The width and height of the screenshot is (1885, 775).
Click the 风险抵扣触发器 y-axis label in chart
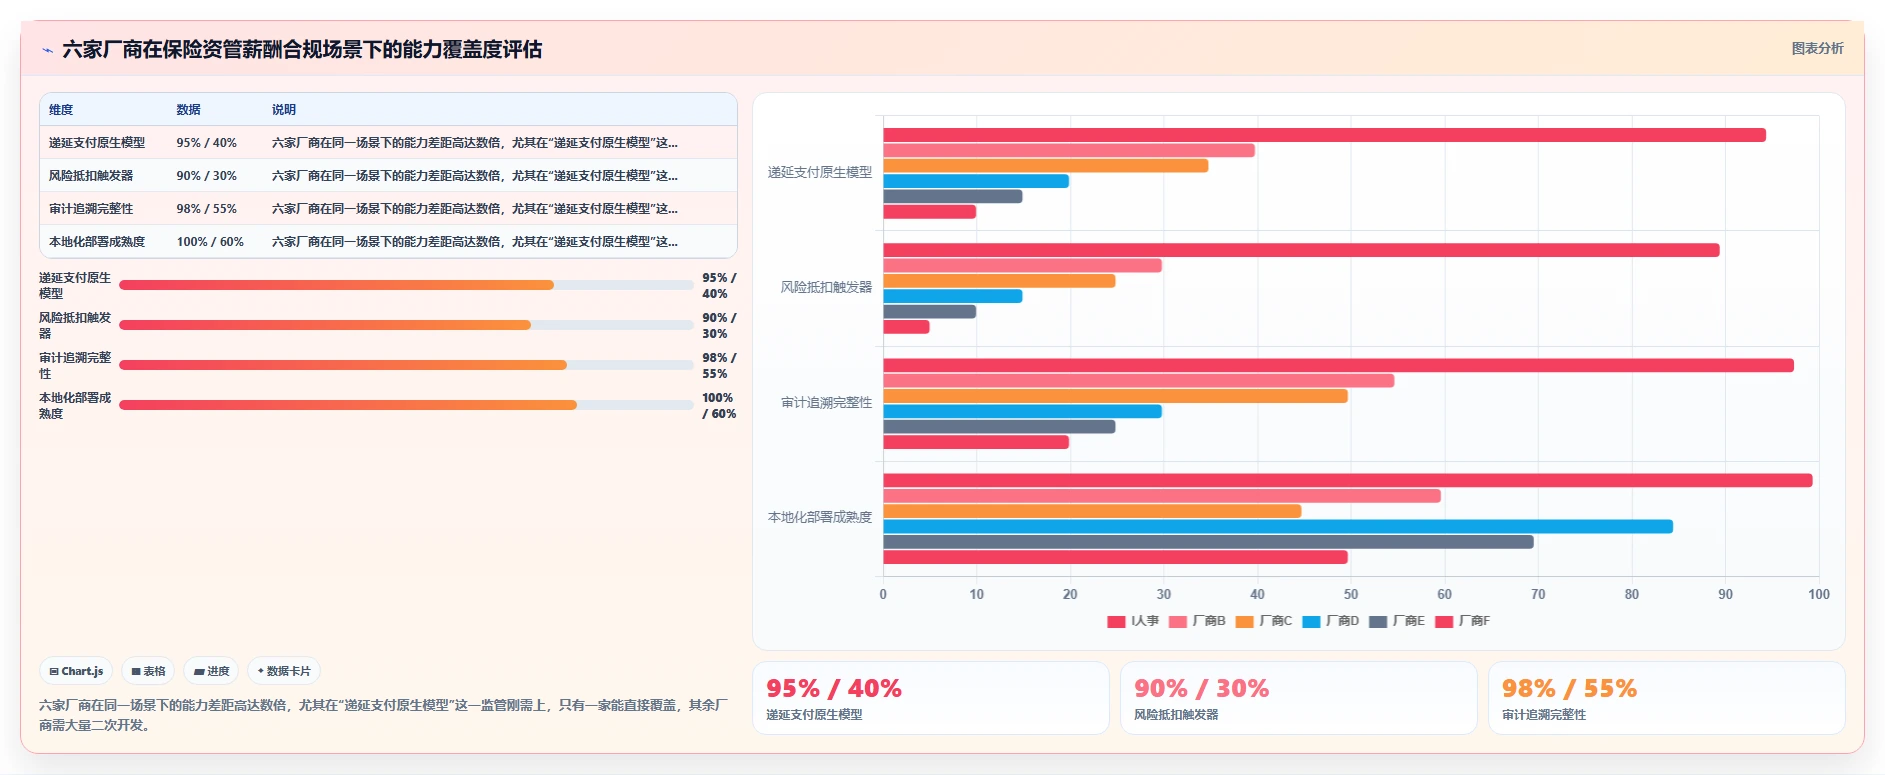click(826, 287)
